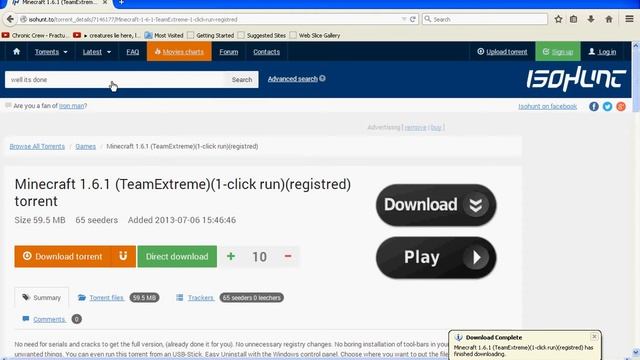Follow the iron man link
640x360 pixels.
coord(71,106)
